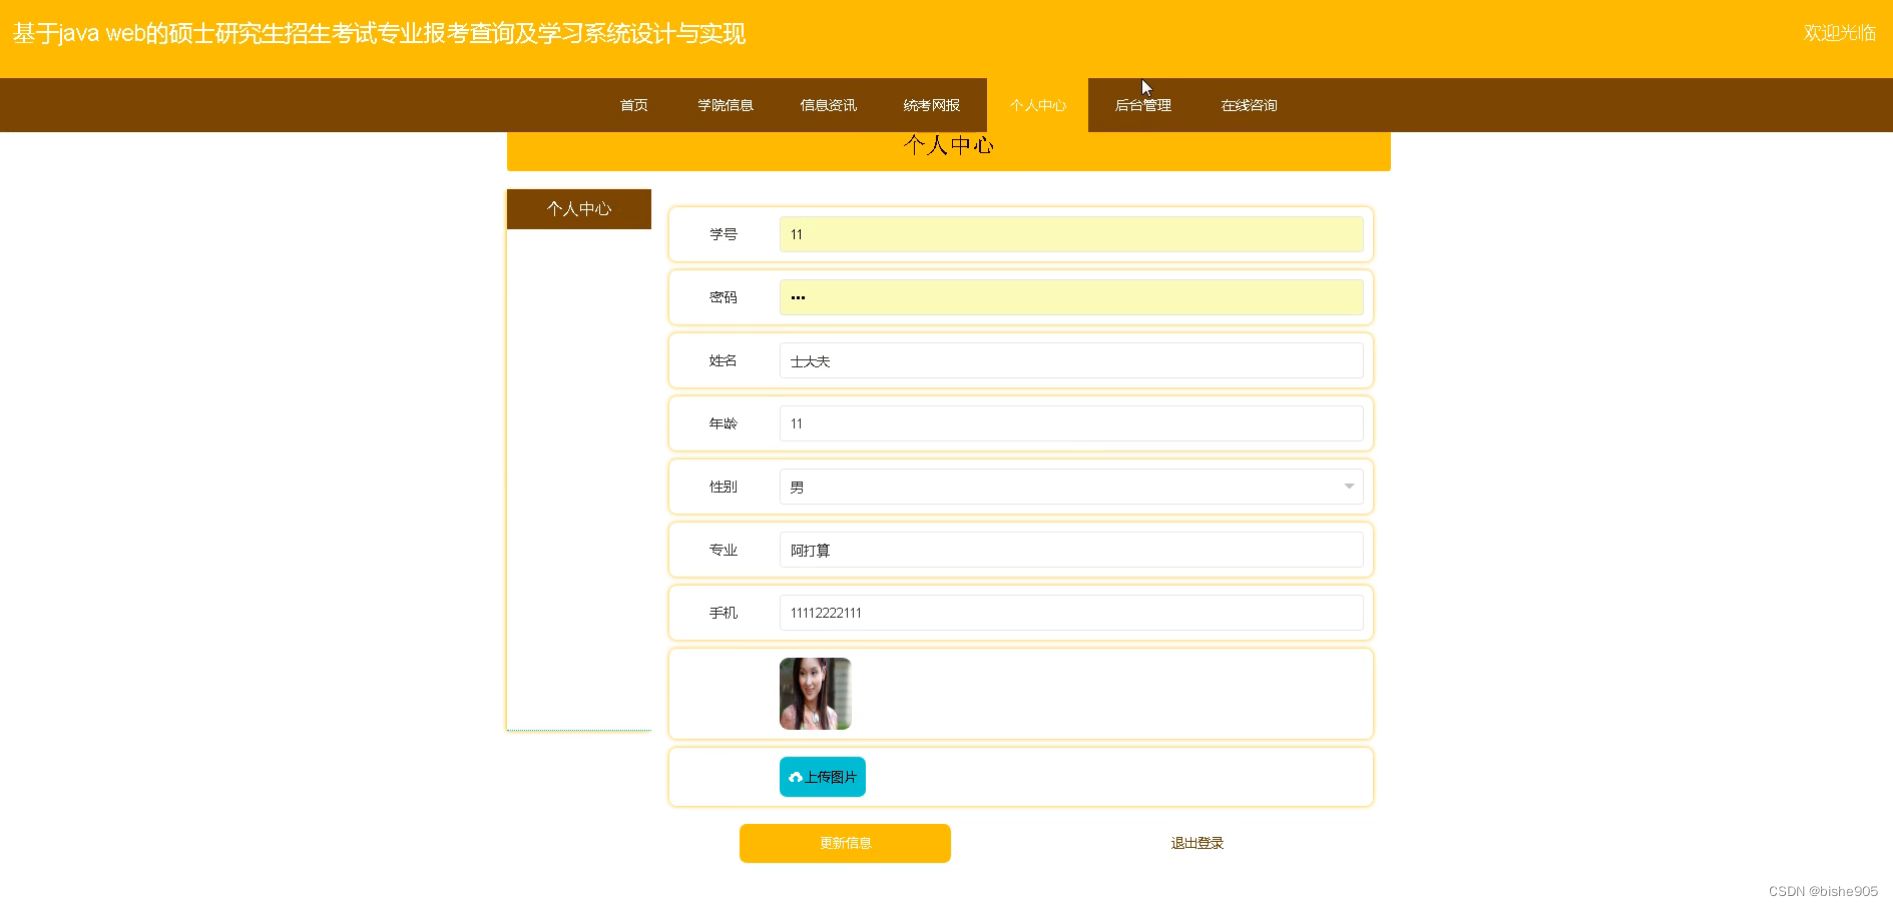Image resolution: width=1893 pixels, height=906 pixels.
Task: Click inside the 学号 input field
Action: tap(1071, 234)
